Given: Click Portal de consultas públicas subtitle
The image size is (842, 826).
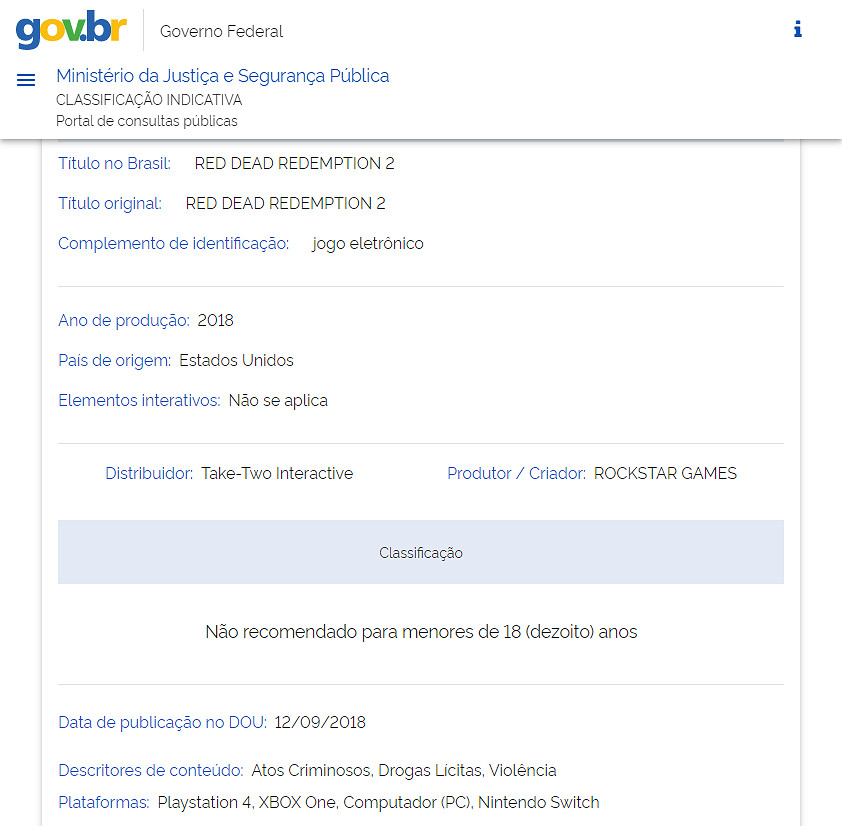Looking at the screenshot, I should pos(146,121).
